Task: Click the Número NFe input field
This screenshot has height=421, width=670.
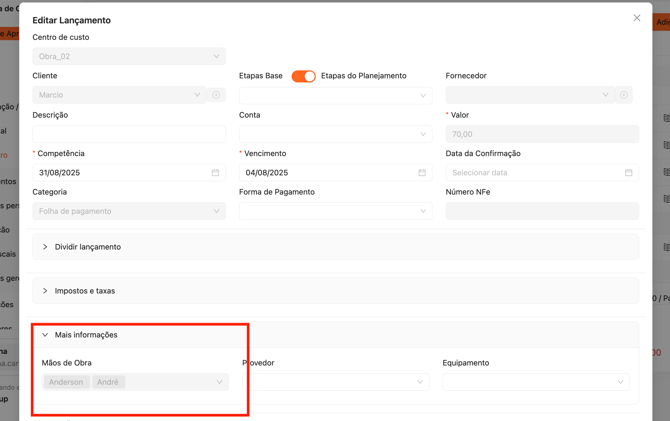Action: pyautogui.click(x=541, y=211)
